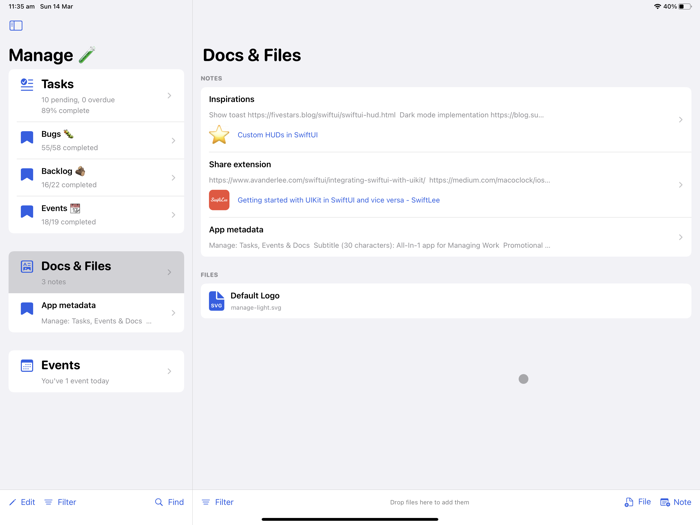Select the Tasks section title
This screenshot has width=700, height=525.
[58, 84]
